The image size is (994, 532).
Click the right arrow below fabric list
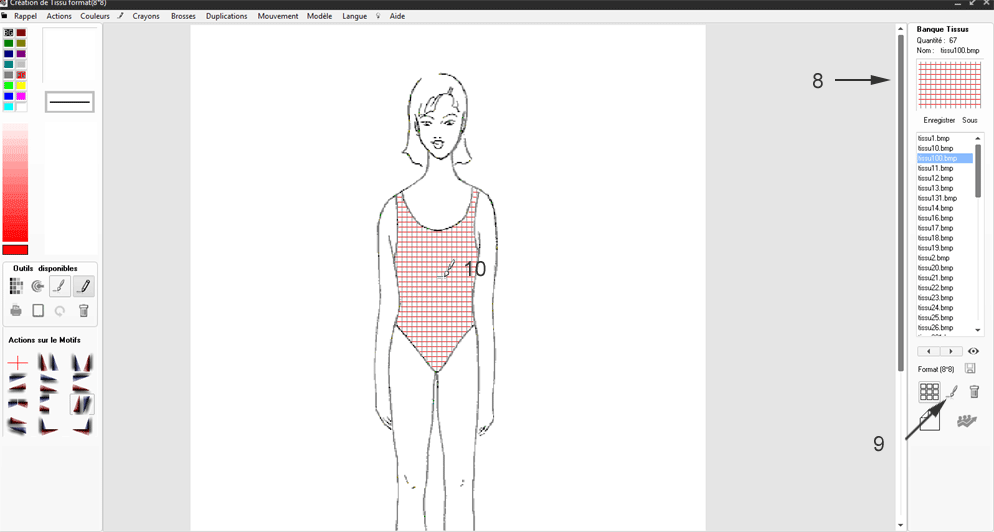click(x=950, y=352)
